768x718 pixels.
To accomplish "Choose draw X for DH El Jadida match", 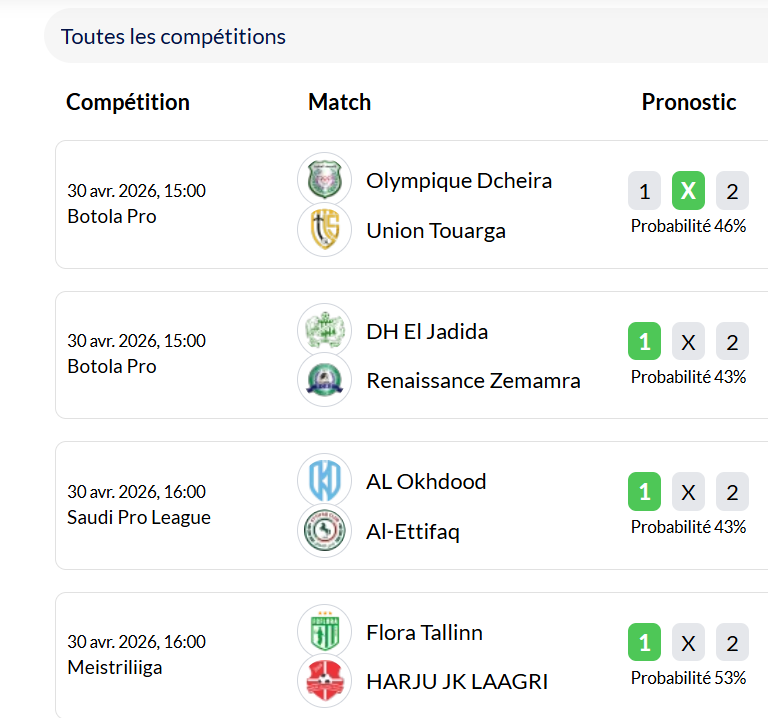I will tap(688, 342).
